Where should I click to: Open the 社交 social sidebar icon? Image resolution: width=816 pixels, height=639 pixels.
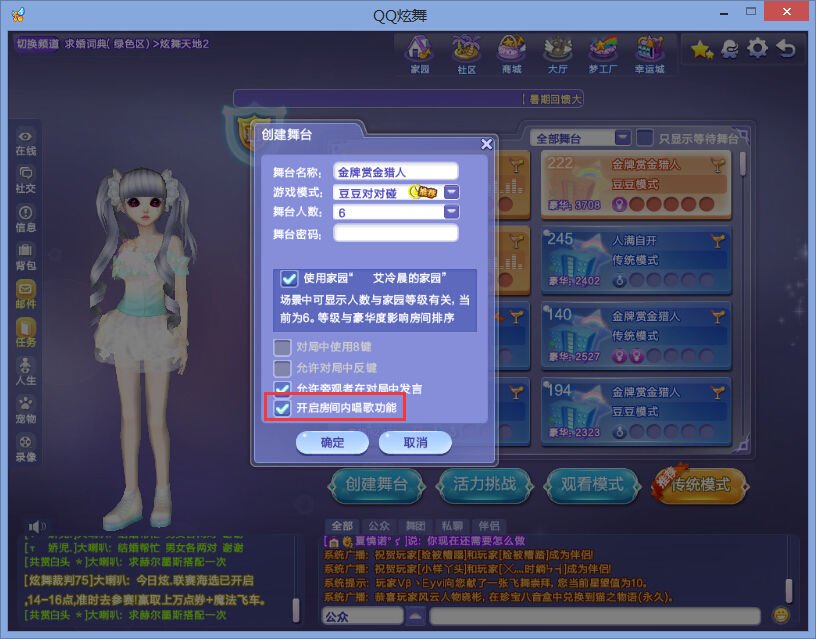(x=26, y=180)
